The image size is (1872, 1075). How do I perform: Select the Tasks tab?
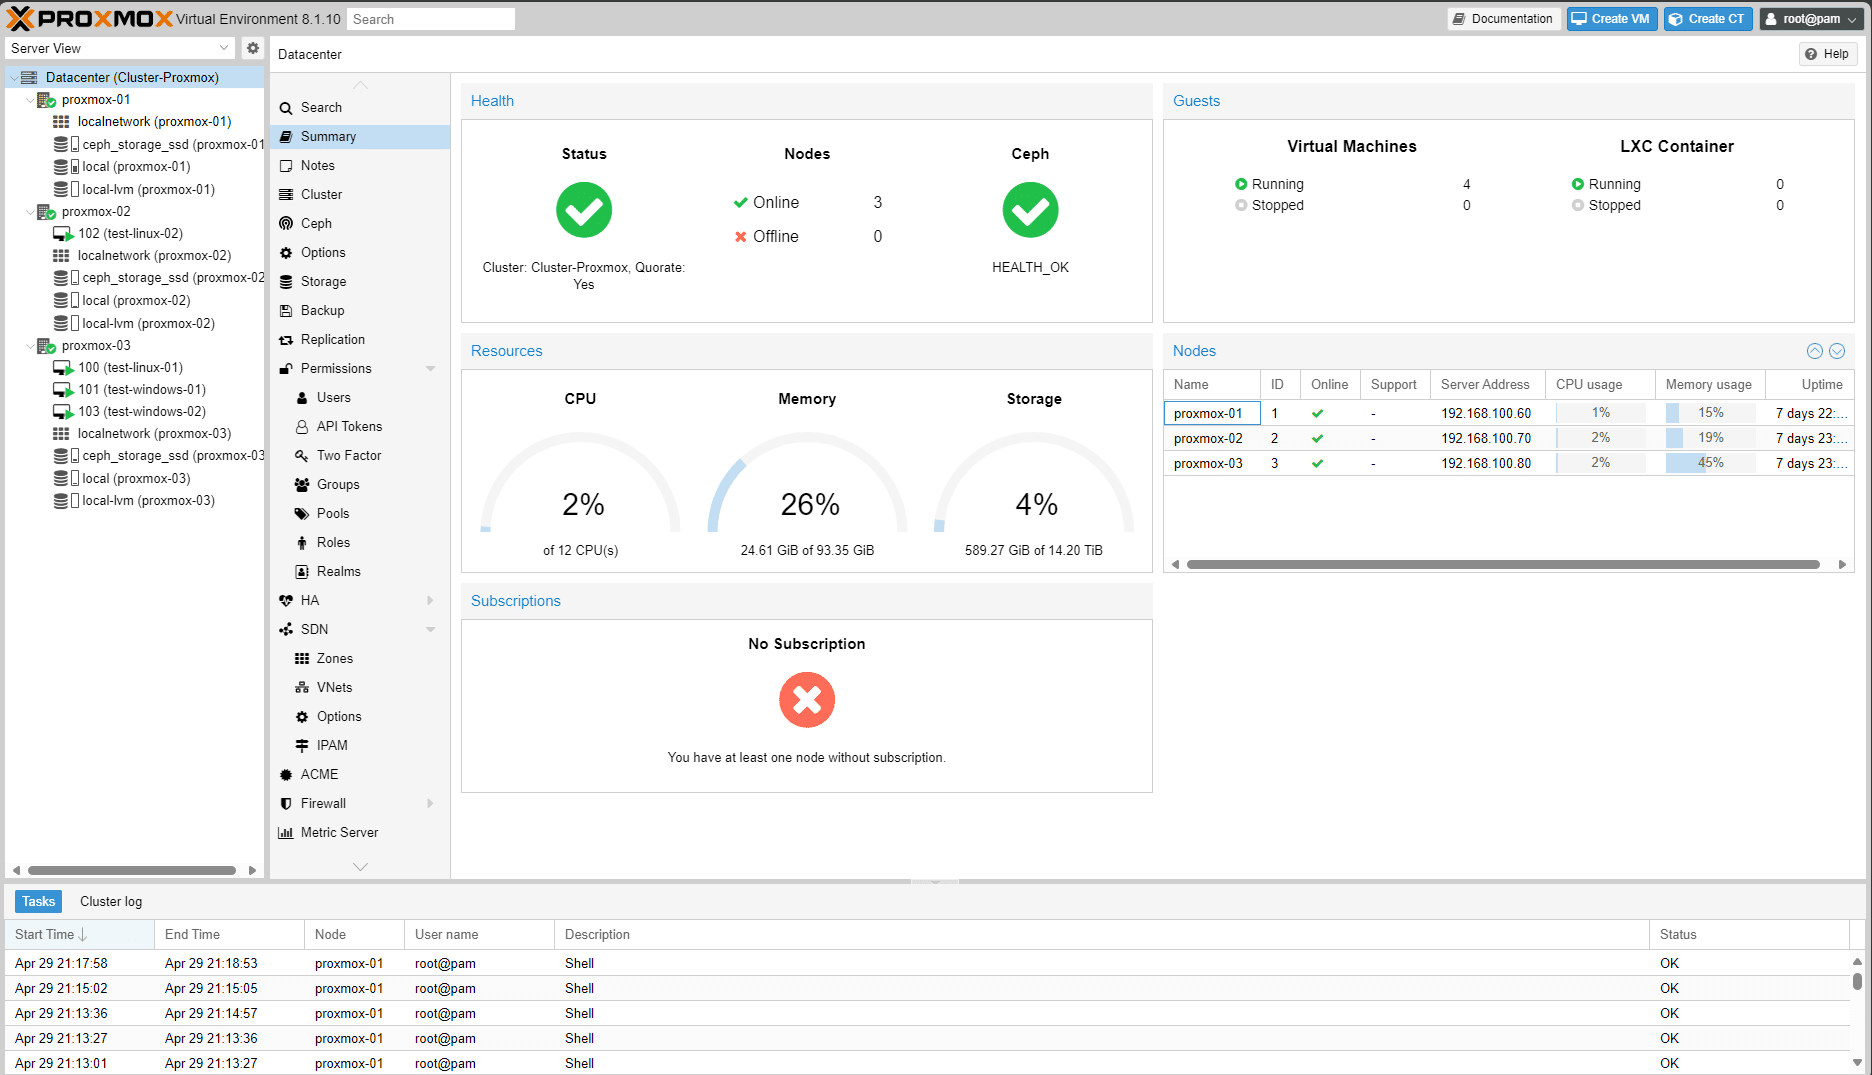click(39, 902)
